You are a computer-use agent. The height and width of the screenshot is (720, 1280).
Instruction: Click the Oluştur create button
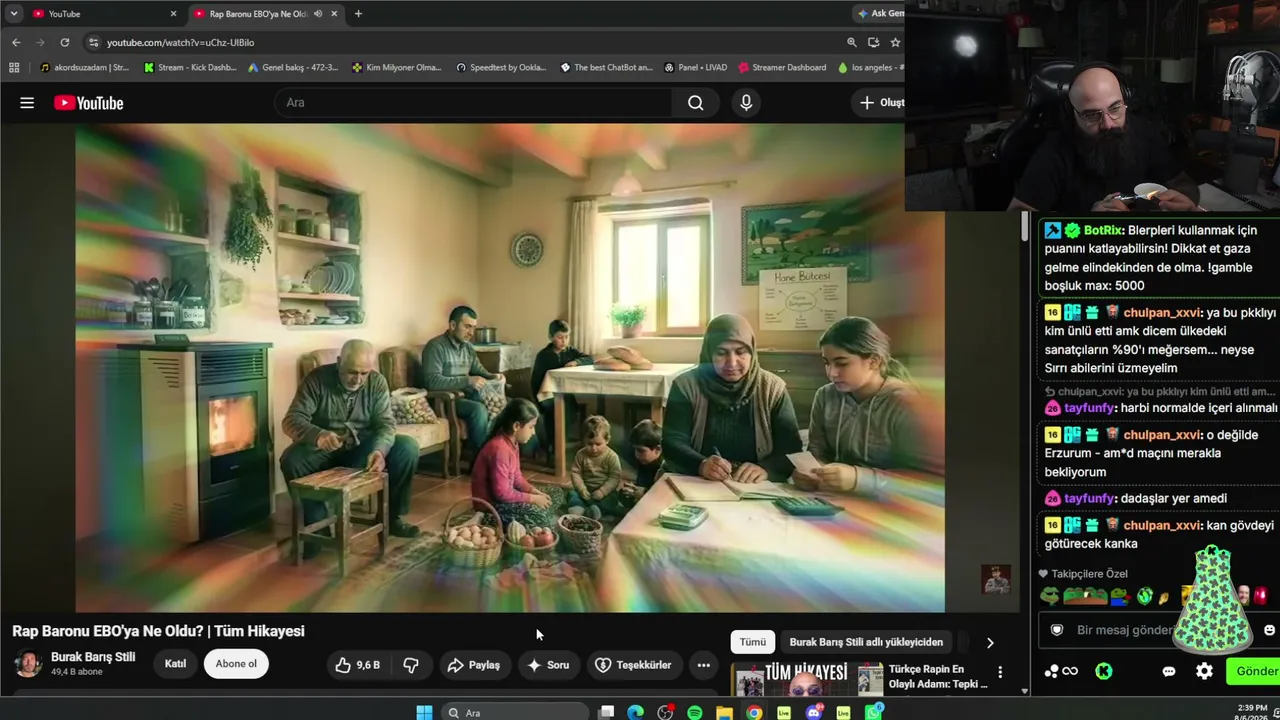[879, 103]
